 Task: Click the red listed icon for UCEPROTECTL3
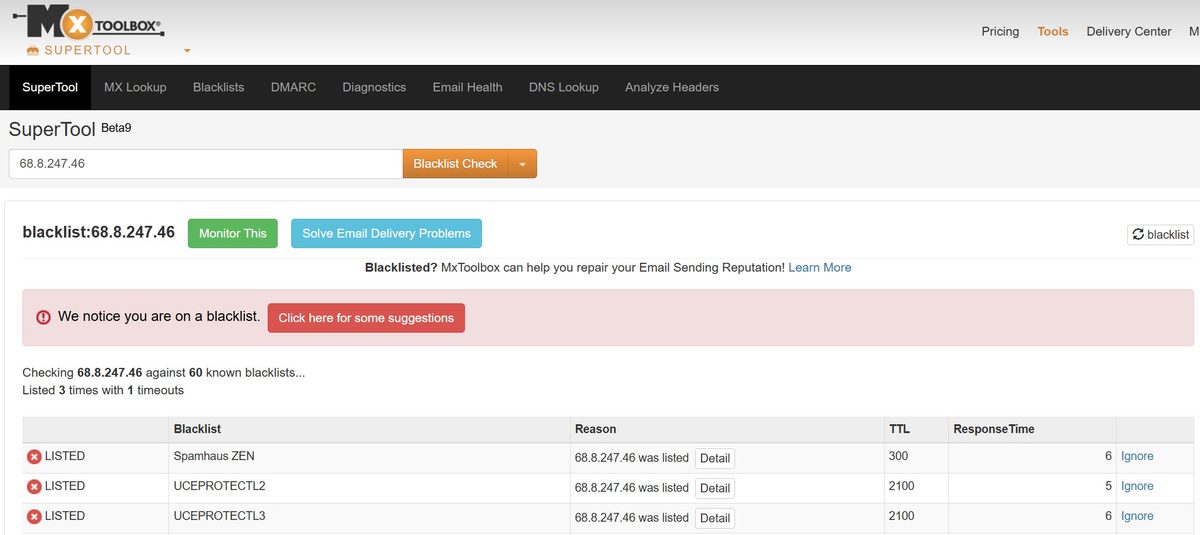(34, 517)
